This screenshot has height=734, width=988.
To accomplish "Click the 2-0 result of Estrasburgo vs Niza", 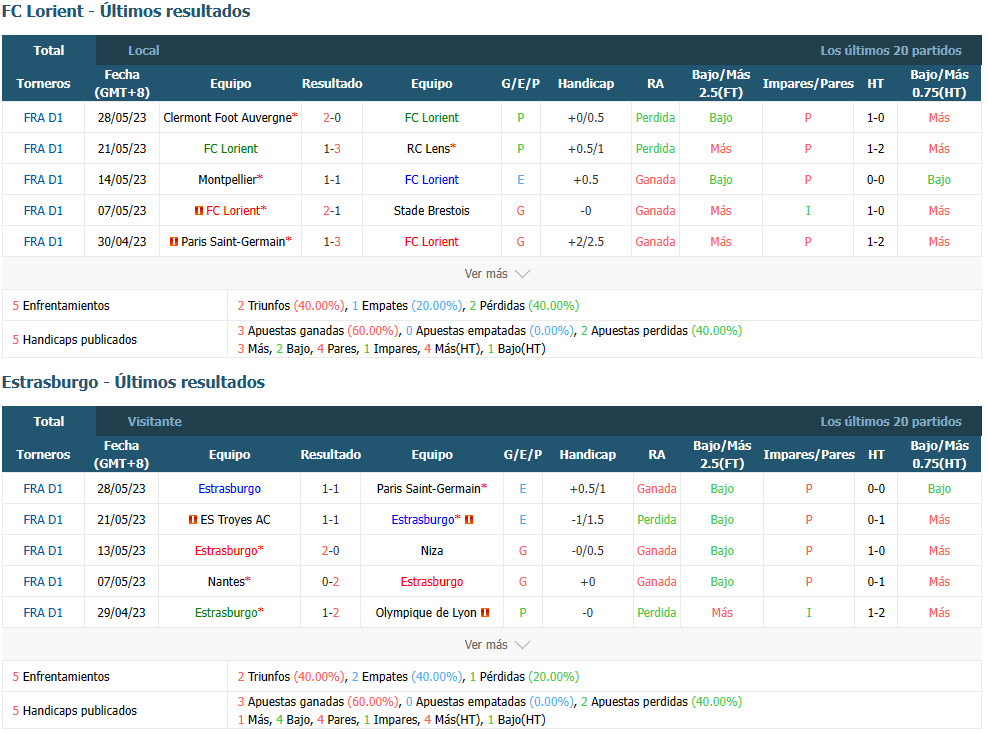I will coord(331,551).
